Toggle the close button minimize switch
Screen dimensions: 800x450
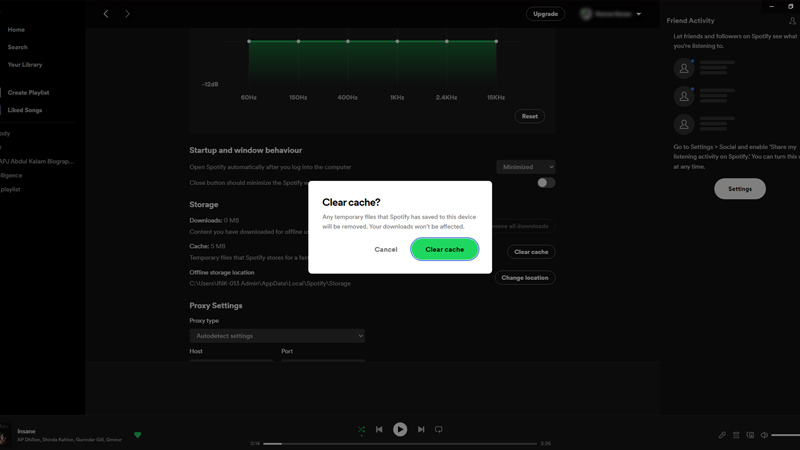point(546,183)
